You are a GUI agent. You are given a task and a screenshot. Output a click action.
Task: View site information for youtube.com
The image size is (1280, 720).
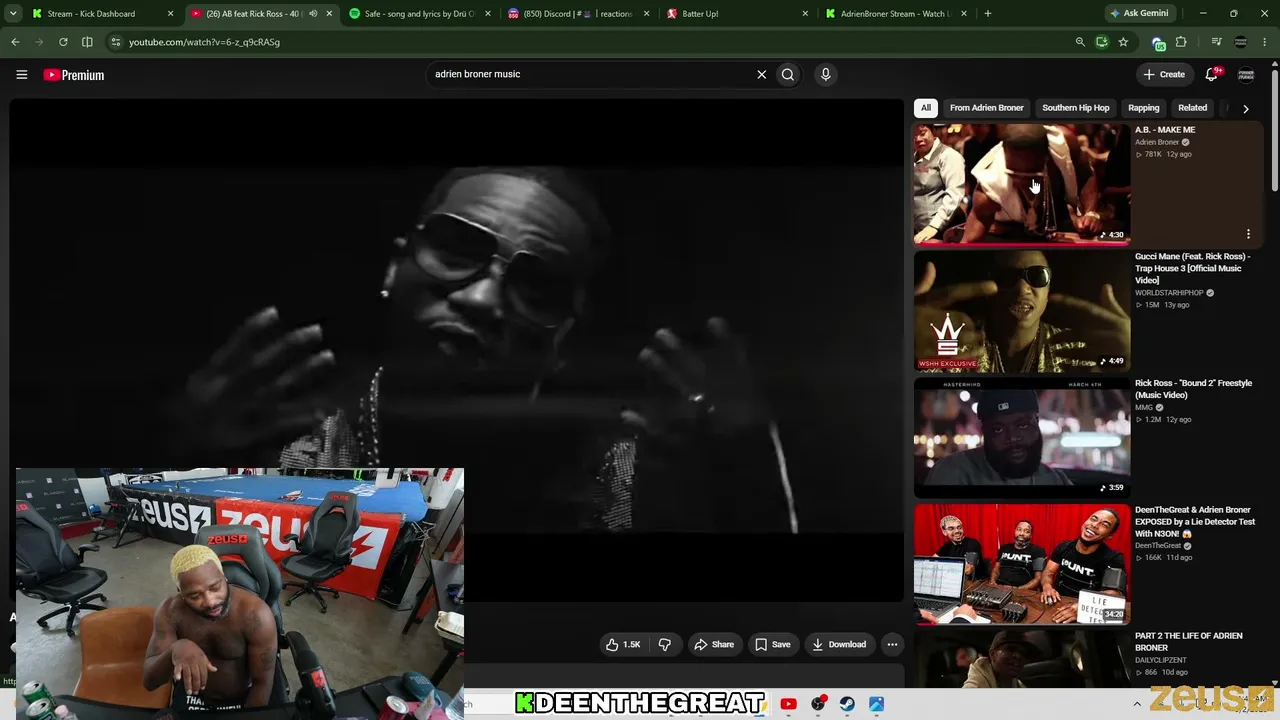point(116,42)
